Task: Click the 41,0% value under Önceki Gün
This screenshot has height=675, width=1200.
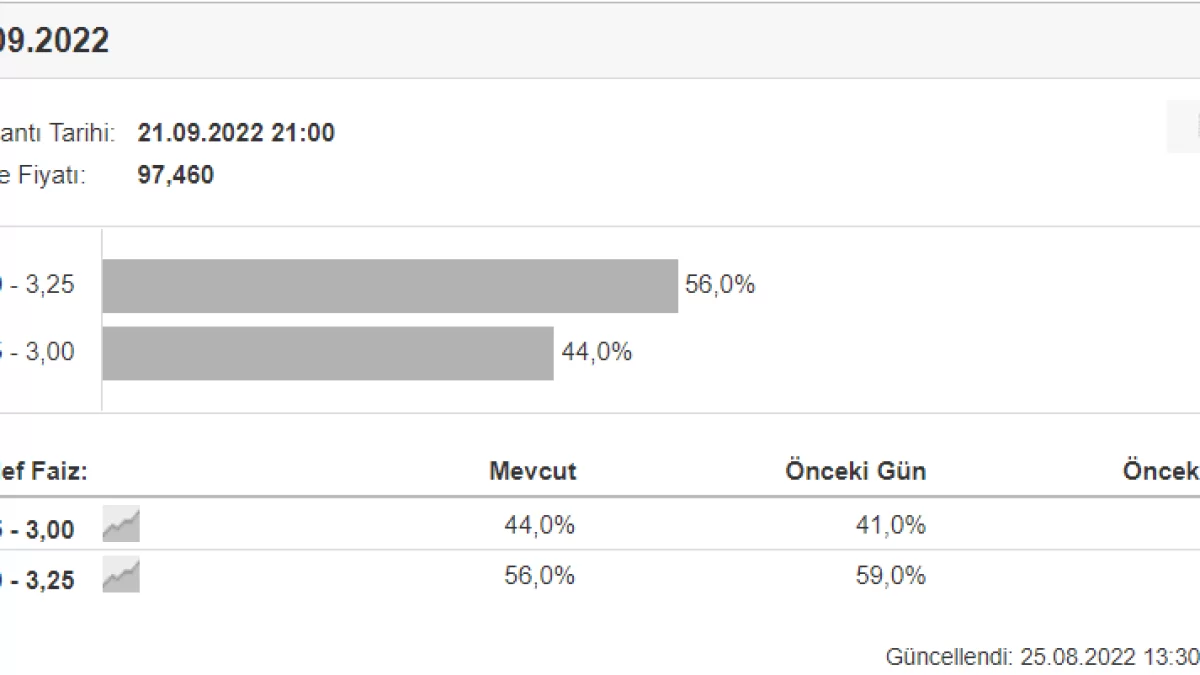Action: (x=891, y=525)
